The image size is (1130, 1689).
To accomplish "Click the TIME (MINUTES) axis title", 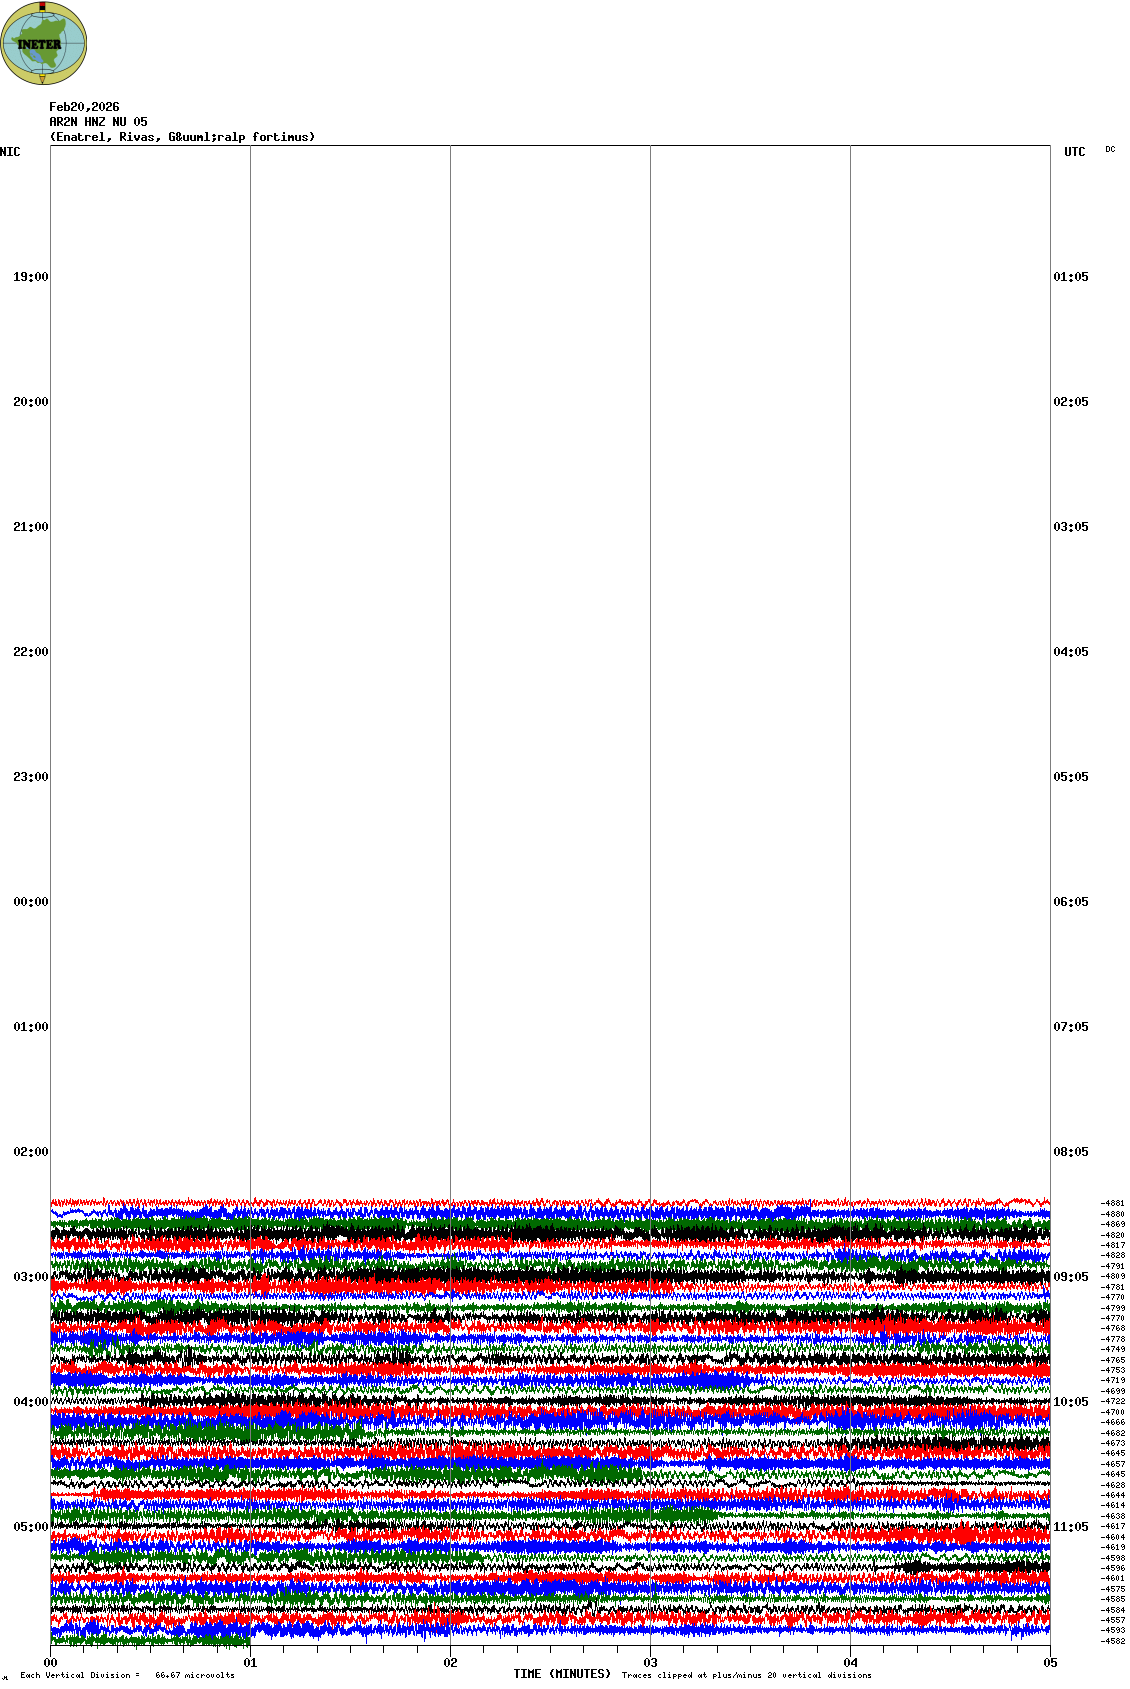I will [562, 1674].
